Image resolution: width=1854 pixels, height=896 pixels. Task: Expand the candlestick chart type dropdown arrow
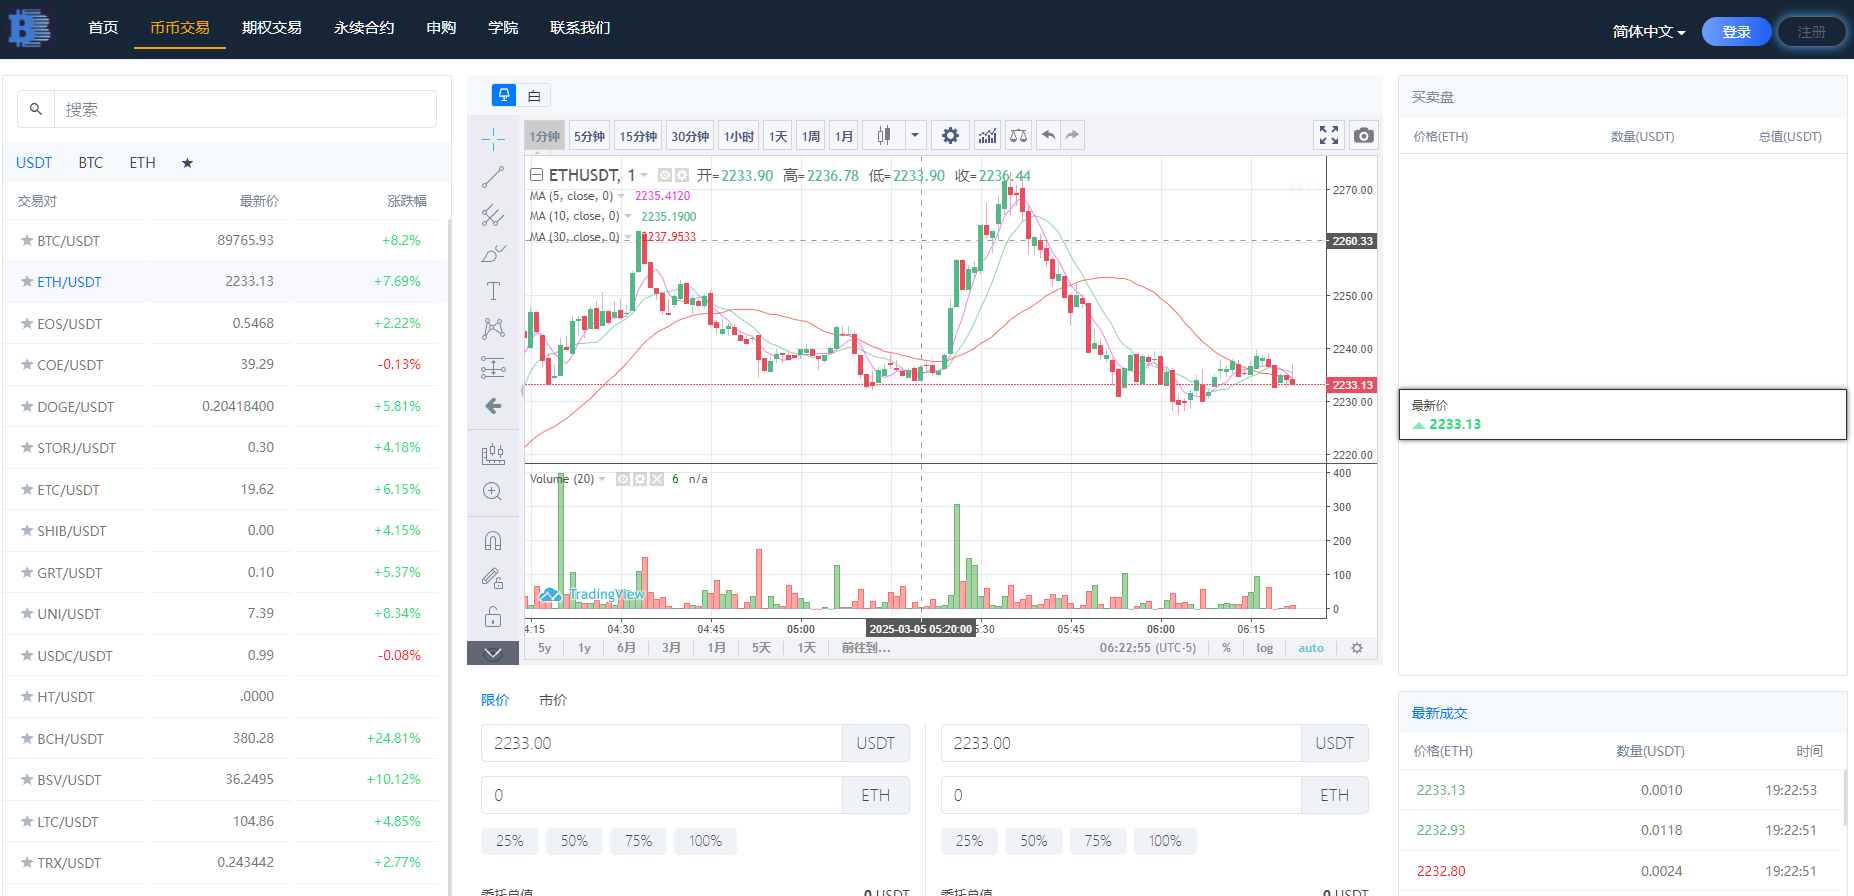914,136
